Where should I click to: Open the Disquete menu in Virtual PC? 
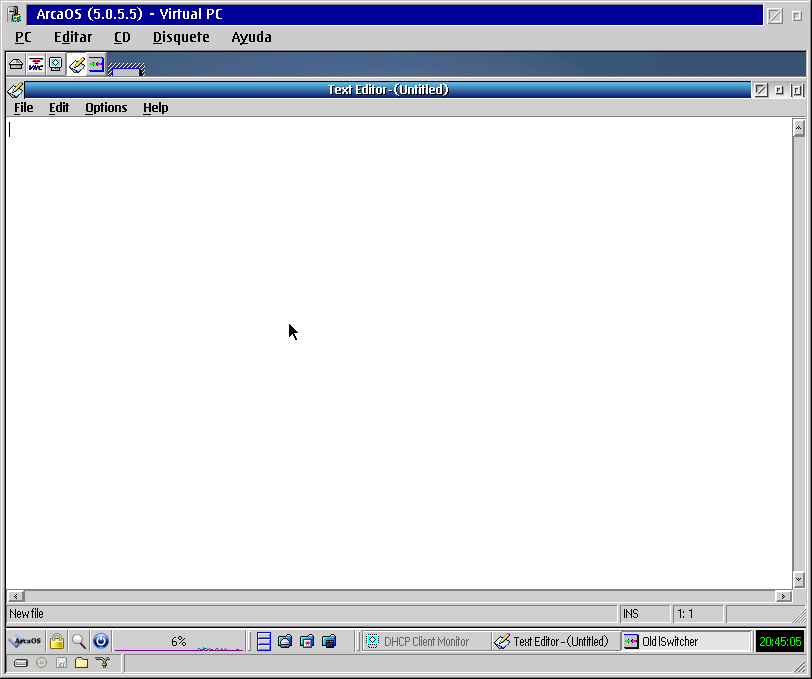[x=181, y=37]
